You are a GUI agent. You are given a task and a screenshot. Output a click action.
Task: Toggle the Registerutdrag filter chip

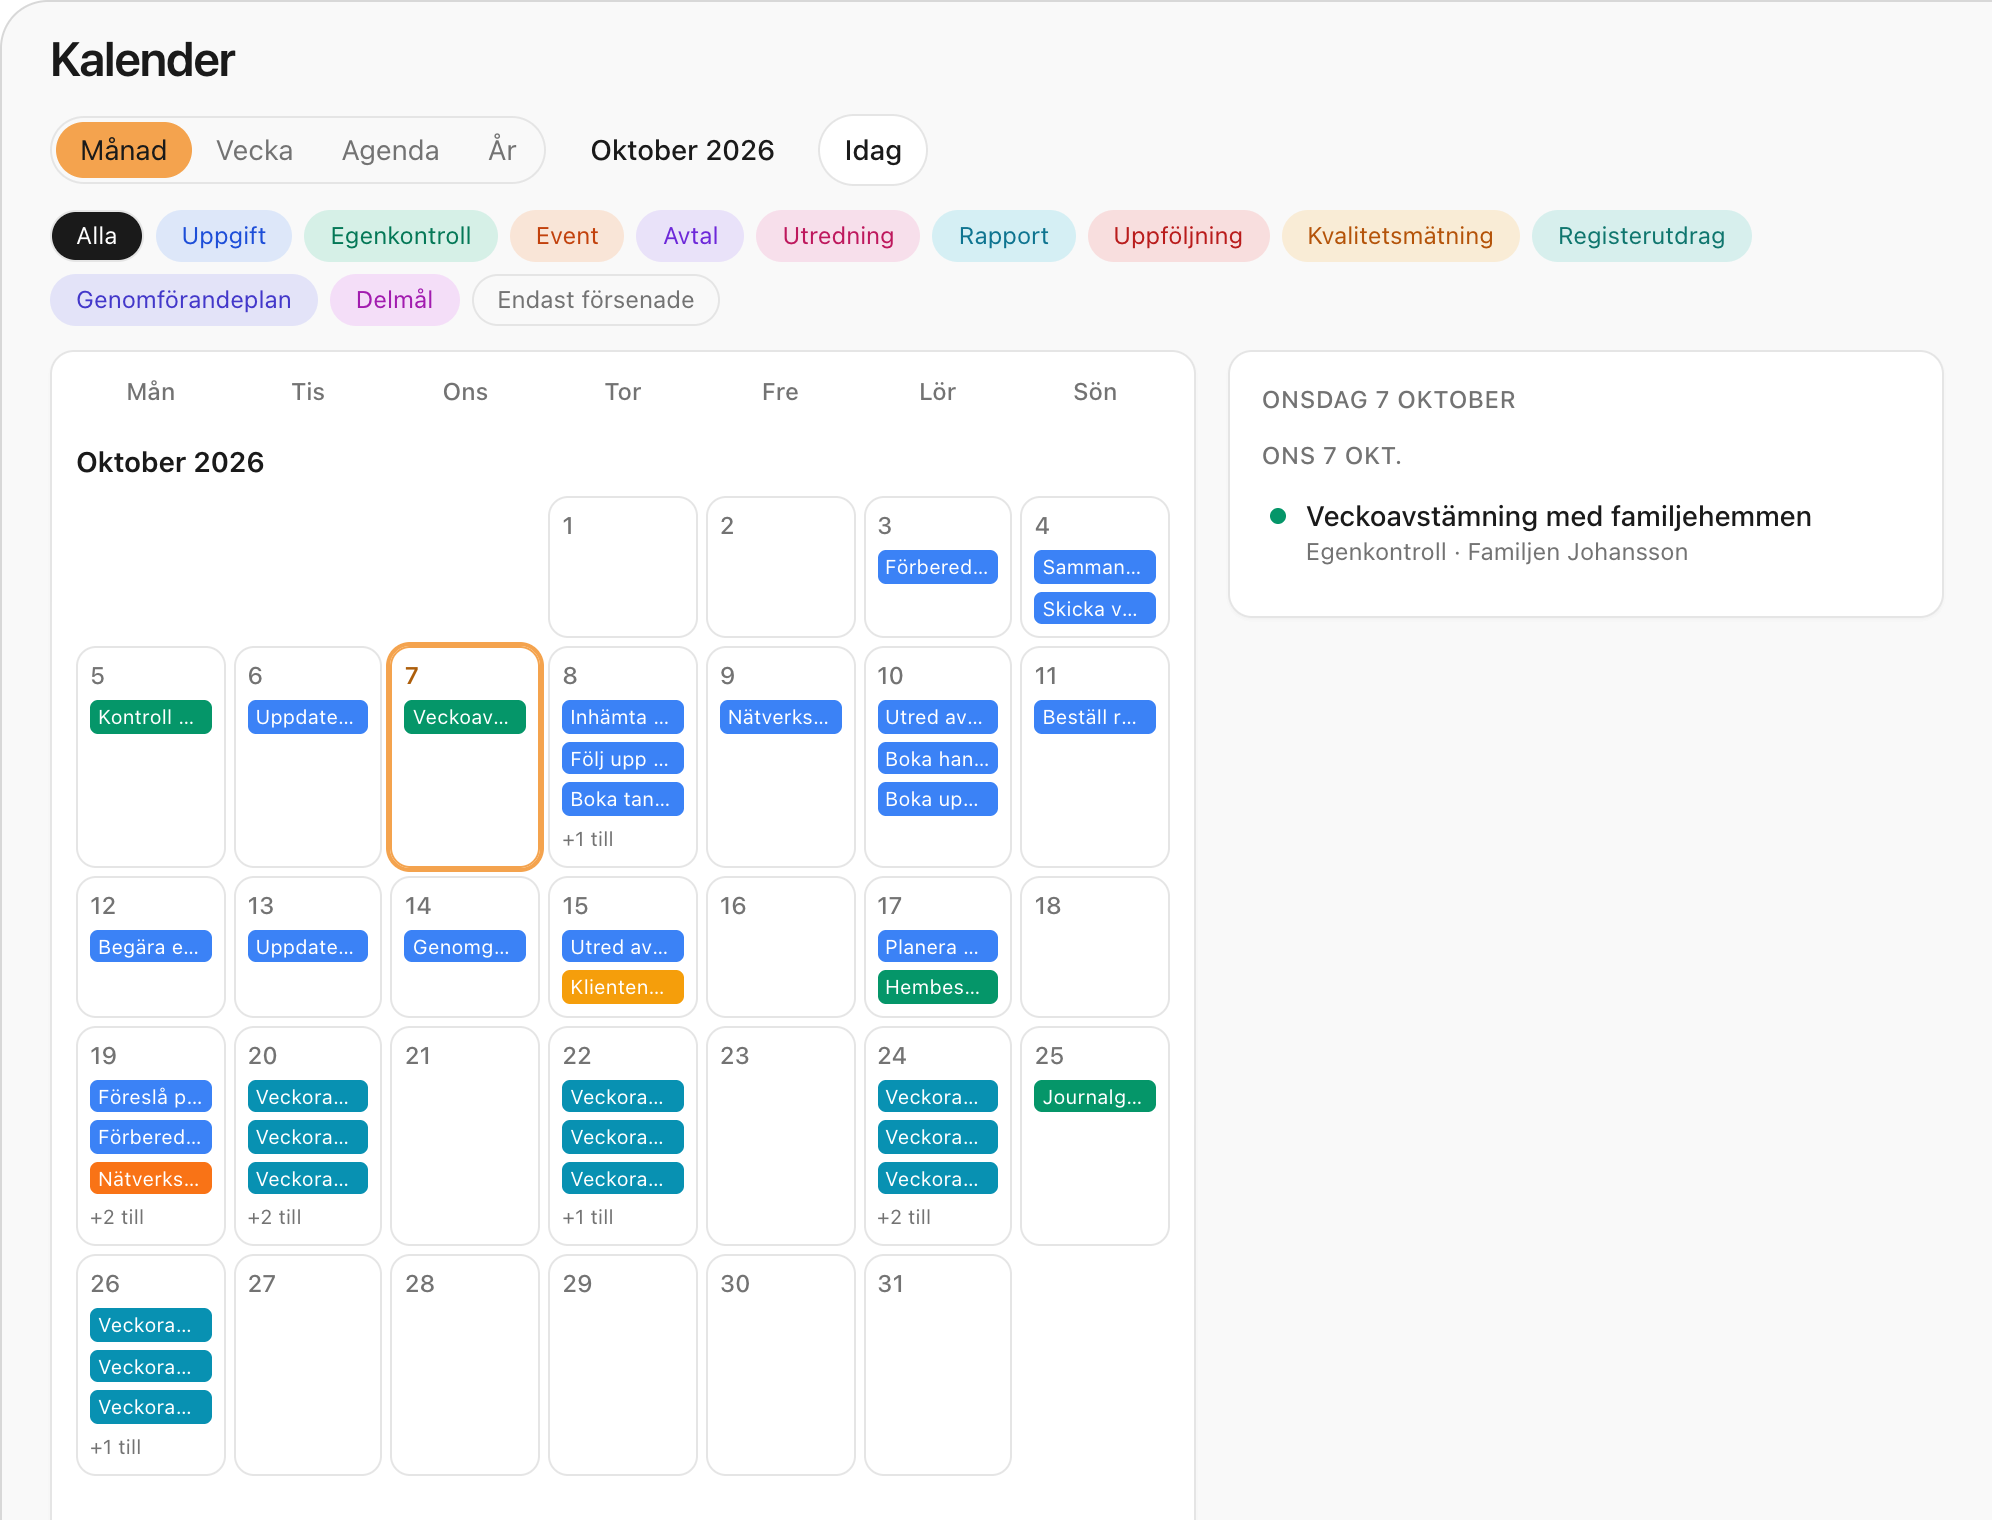point(1642,236)
